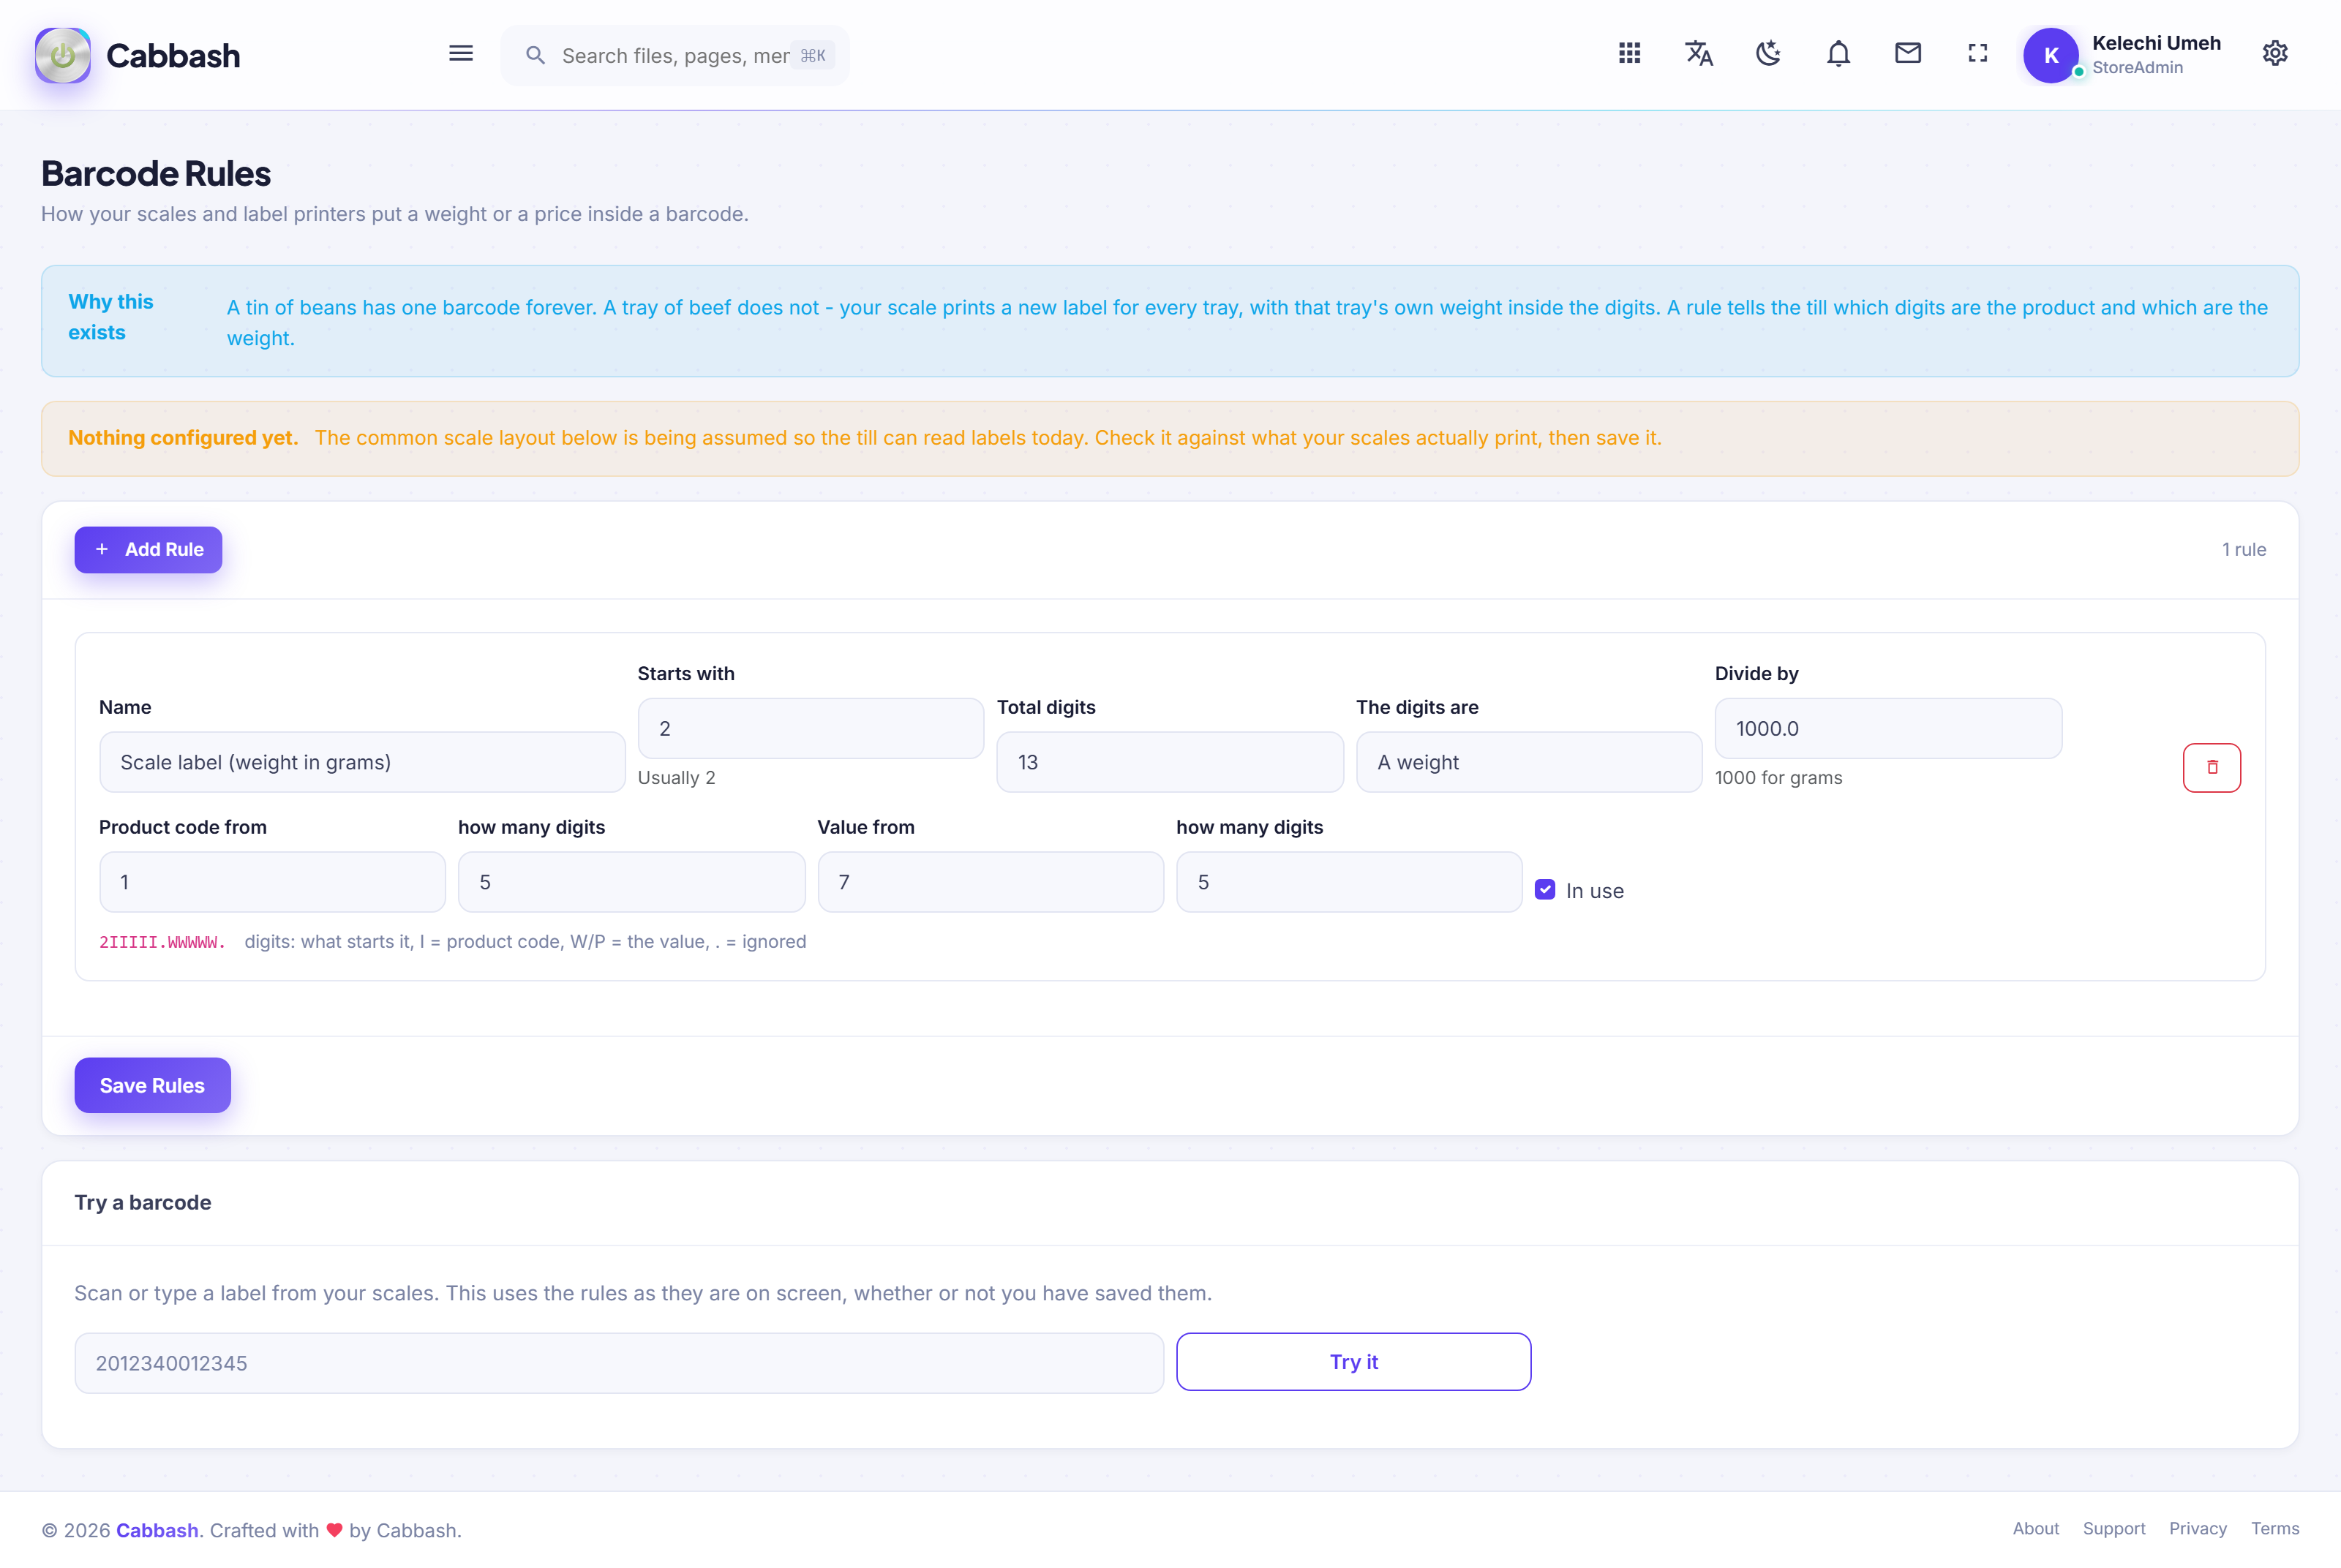Click the Product code from field
The width and height of the screenshot is (2341, 1568).
[272, 882]
